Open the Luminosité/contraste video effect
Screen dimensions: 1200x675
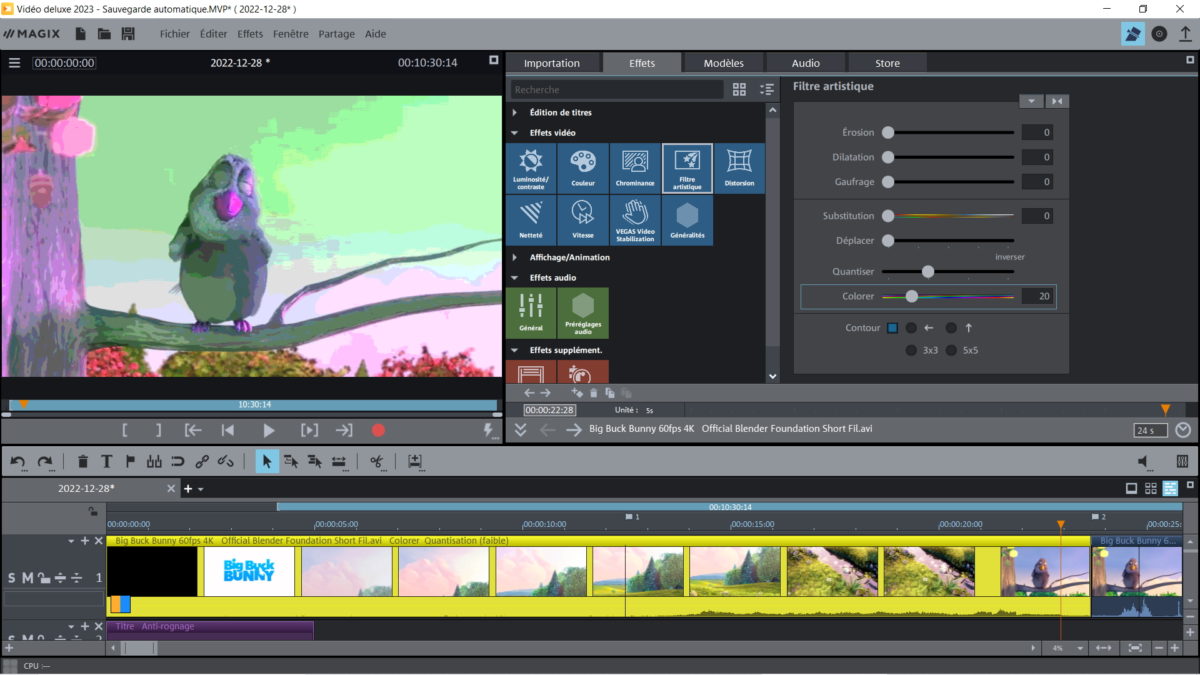[531, 168]
